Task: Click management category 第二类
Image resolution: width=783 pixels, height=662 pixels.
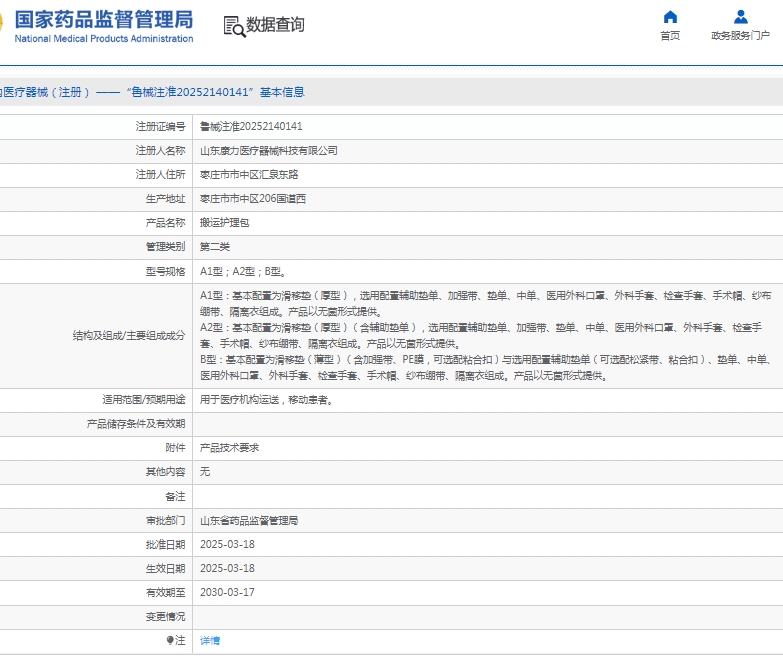Action: (x=215, y=247)
